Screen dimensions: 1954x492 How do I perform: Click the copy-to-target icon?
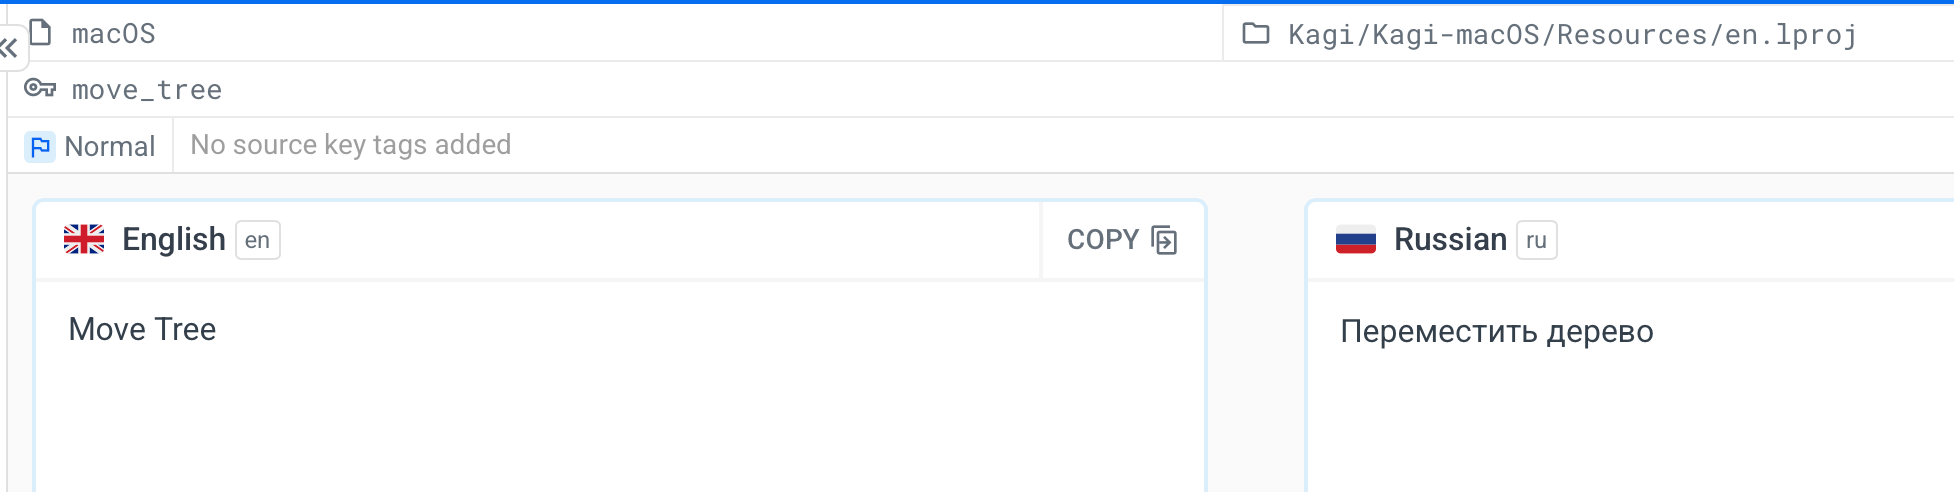tap(1163, 240)
